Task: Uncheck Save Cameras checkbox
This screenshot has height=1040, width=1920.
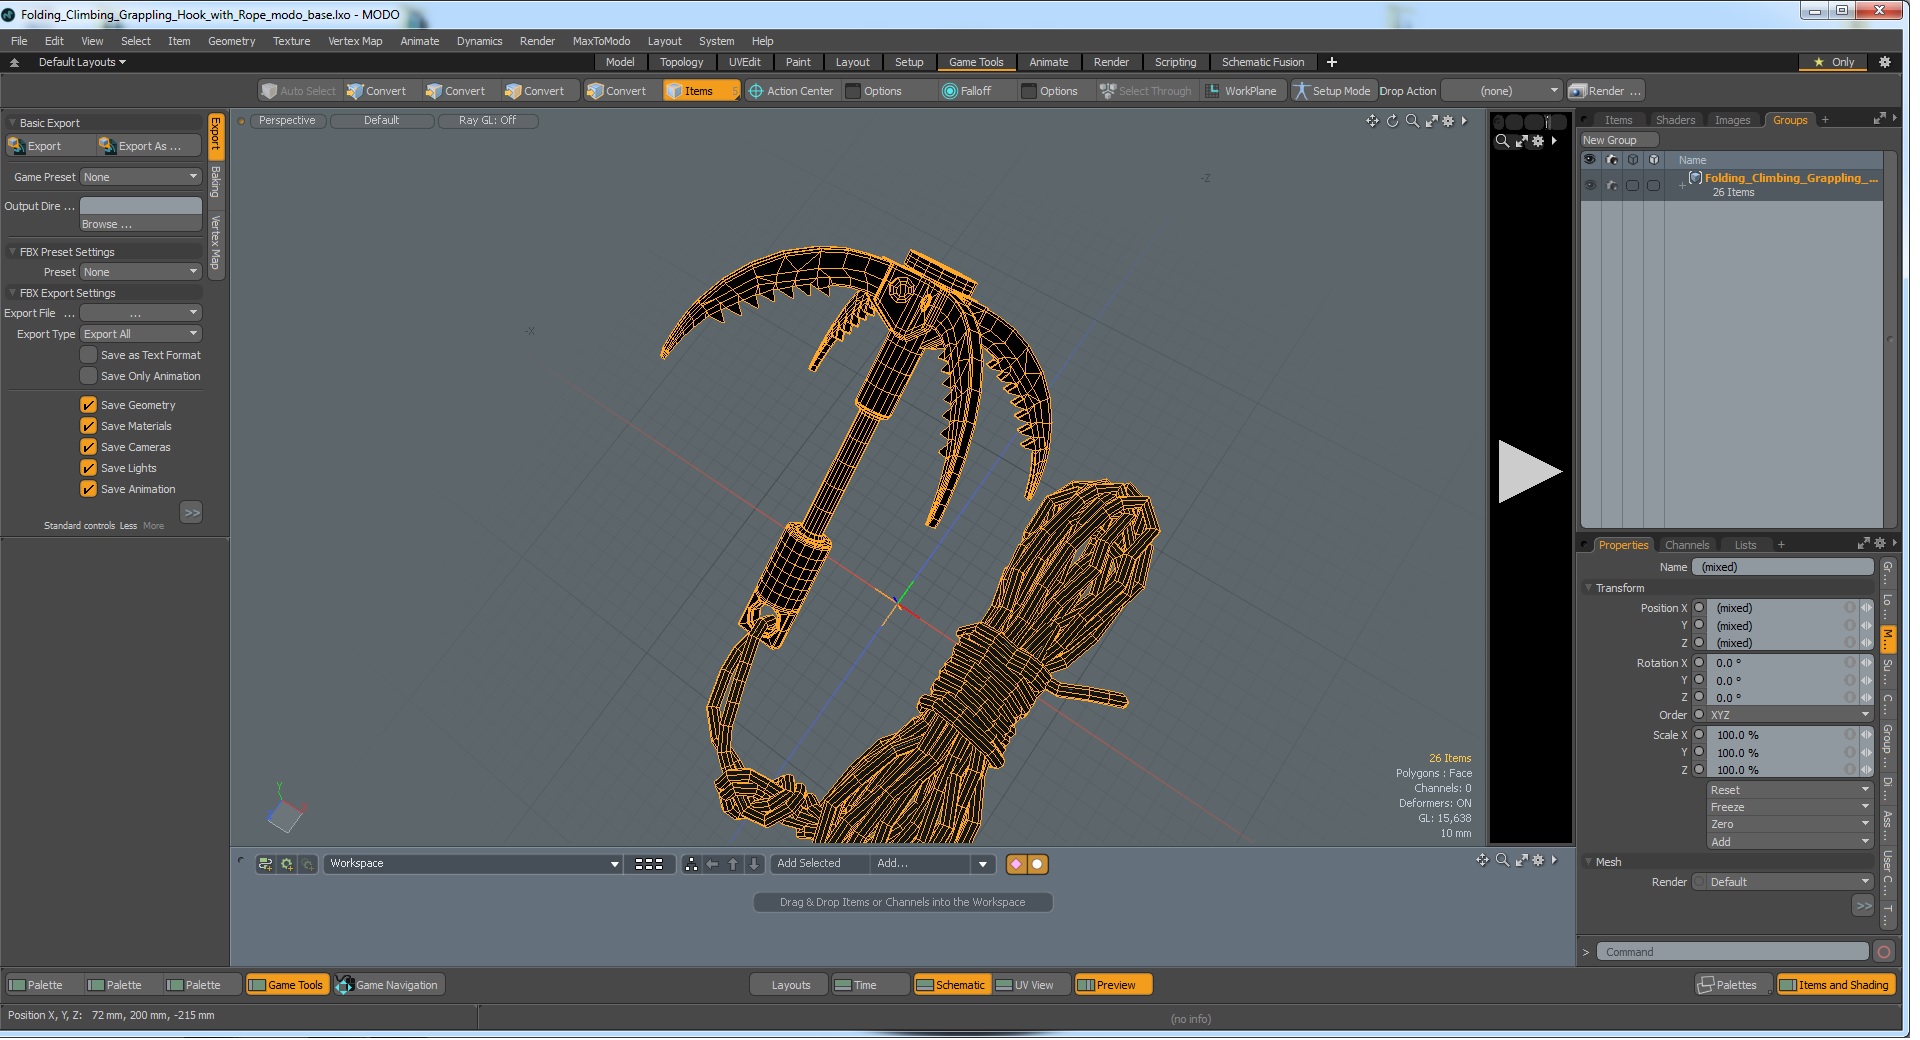Action: 88,447
